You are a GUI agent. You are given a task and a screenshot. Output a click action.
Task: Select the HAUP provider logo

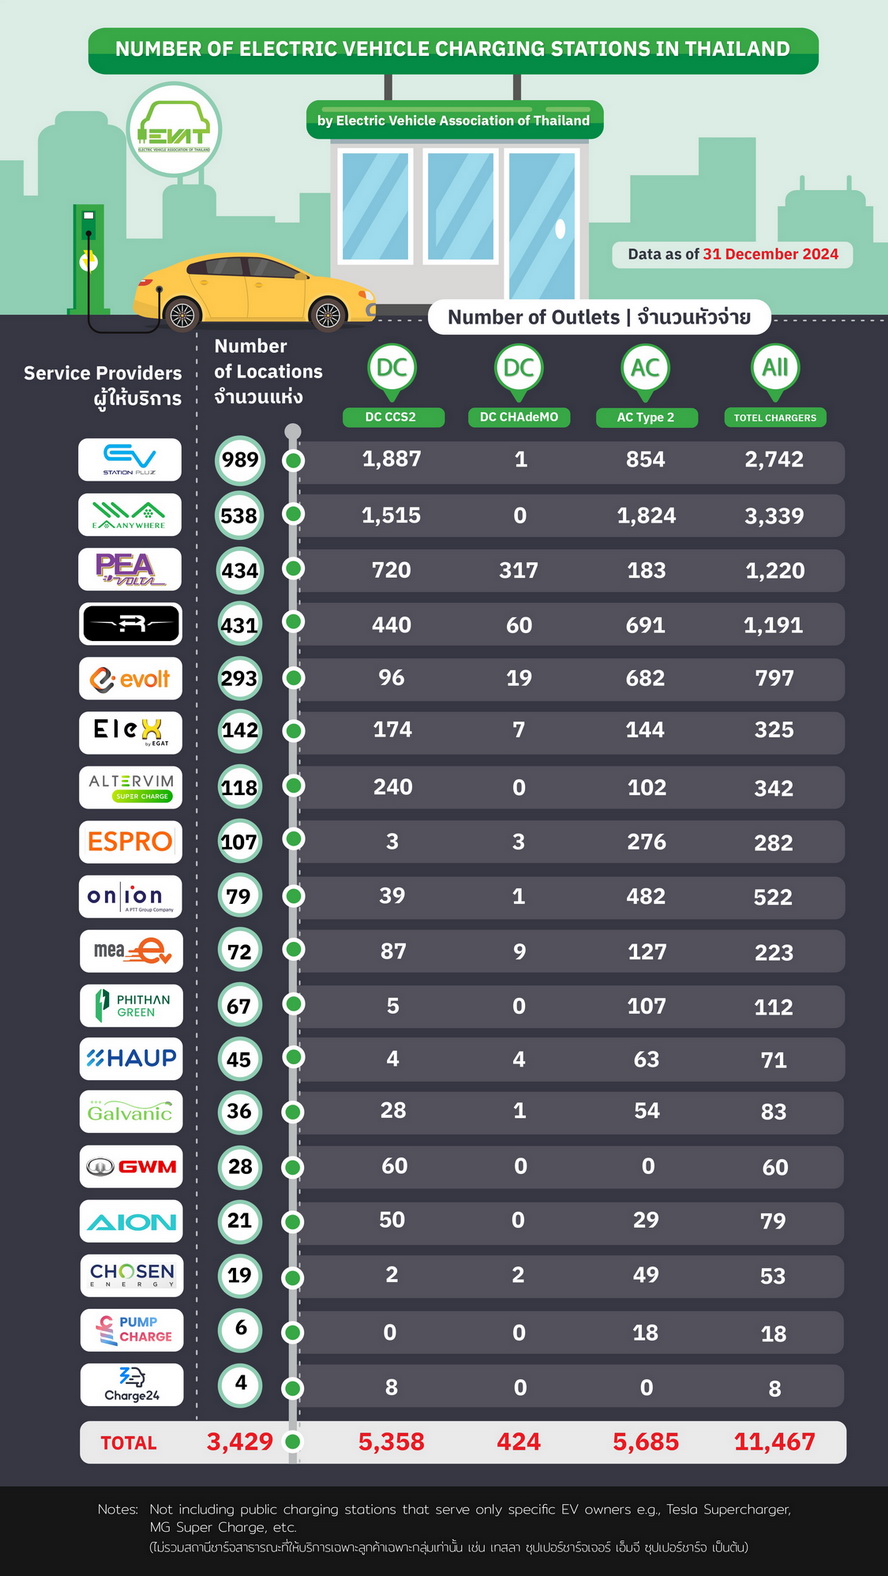pos(131,1059)
